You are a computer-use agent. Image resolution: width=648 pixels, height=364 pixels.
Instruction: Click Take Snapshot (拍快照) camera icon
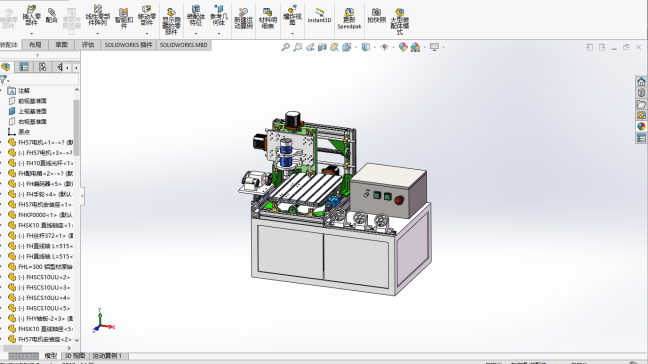[x=376, y=16]
